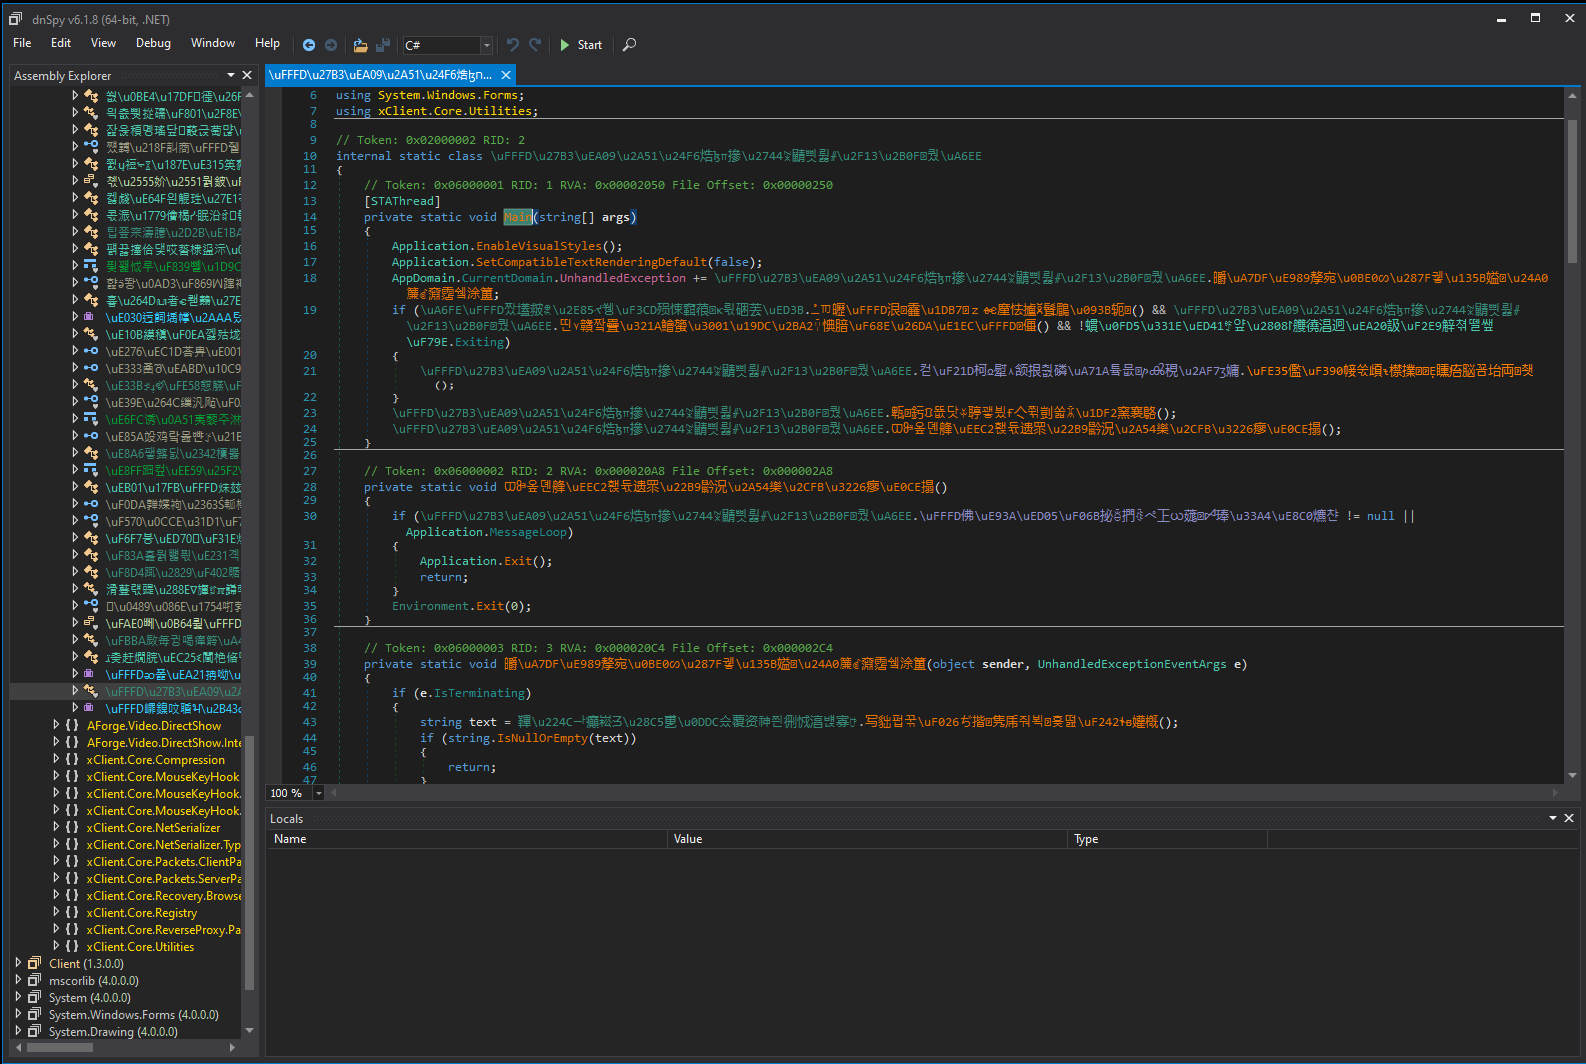Click xClient.Core.Utilities using reference
Viewport: 1586px width, 1064px height.
pos(455,111)
